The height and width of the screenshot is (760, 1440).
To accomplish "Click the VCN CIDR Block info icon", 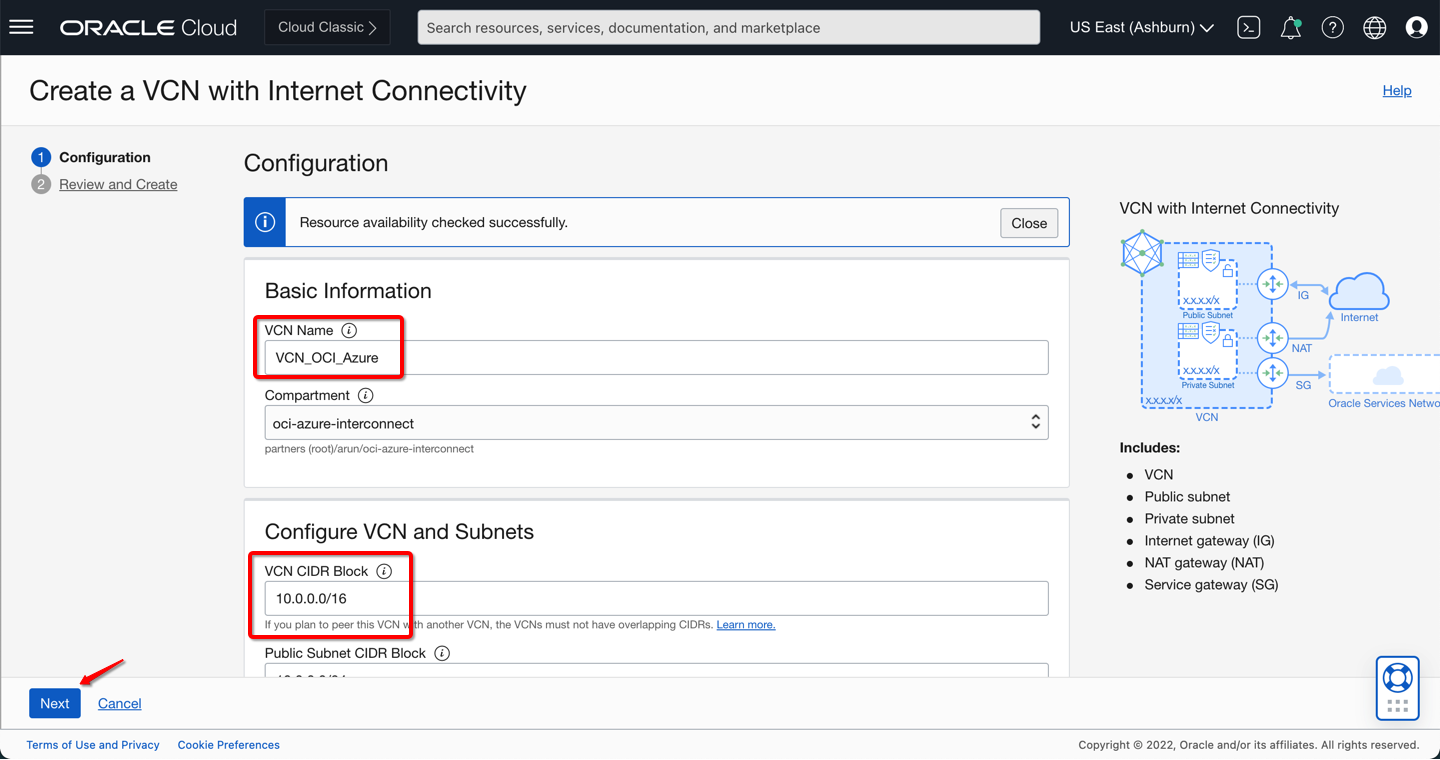I will tap(384, 572).
